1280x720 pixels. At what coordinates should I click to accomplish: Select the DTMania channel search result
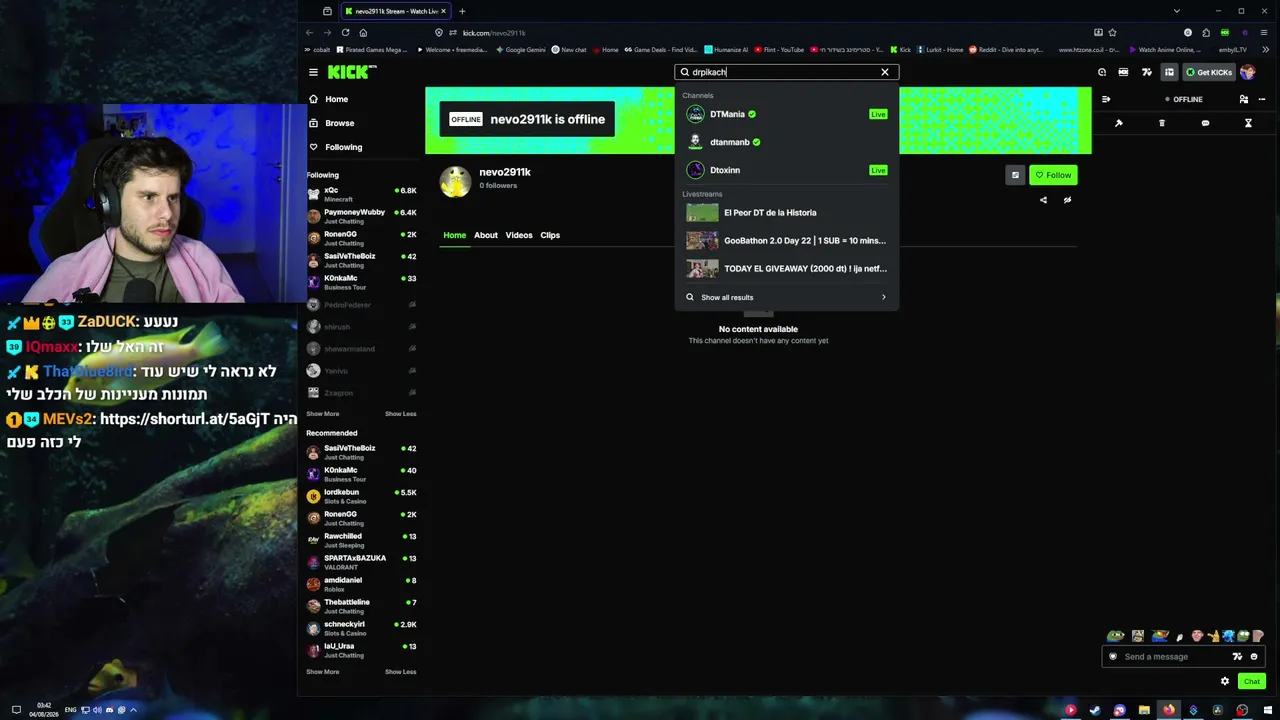tap(786, 114)
